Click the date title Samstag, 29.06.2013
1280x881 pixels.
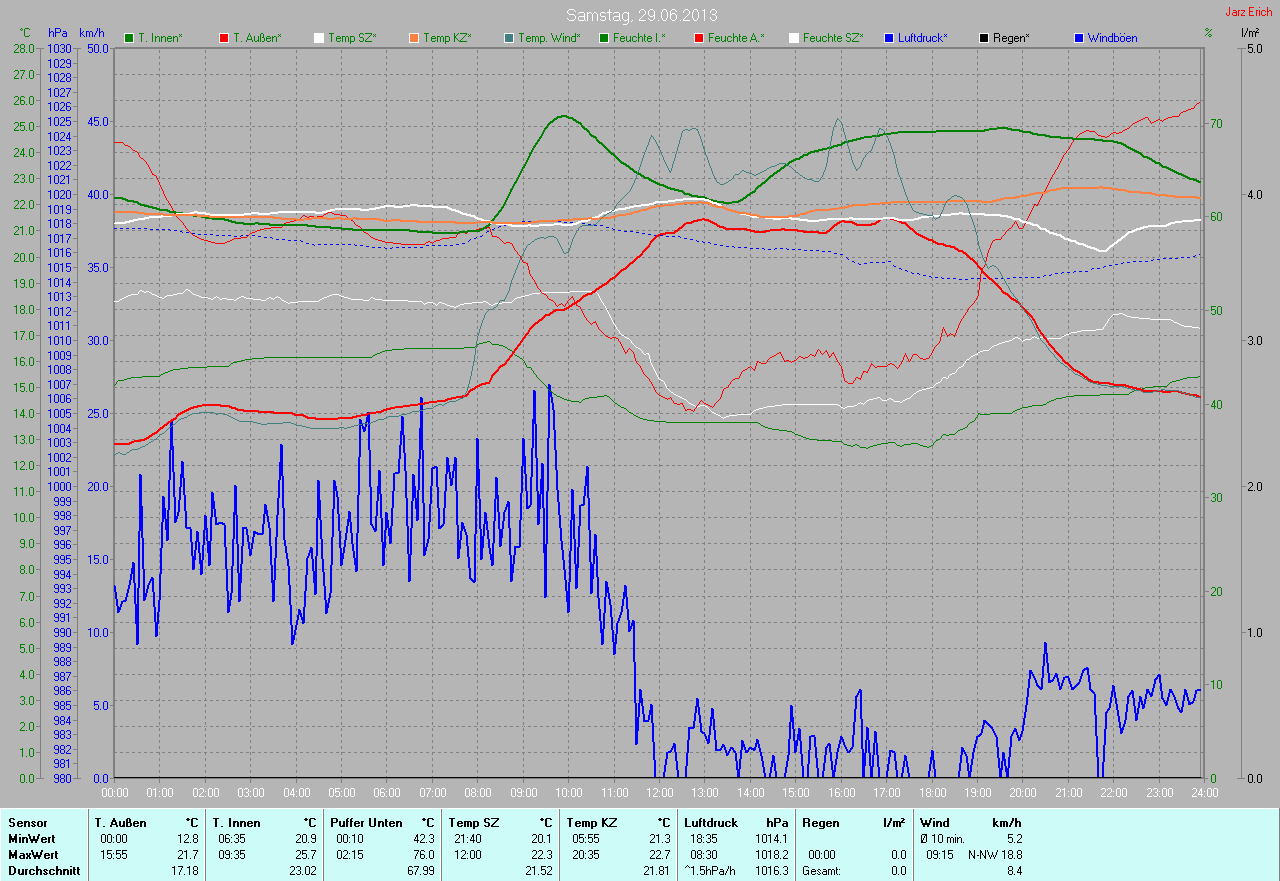(x=641, y=15)
